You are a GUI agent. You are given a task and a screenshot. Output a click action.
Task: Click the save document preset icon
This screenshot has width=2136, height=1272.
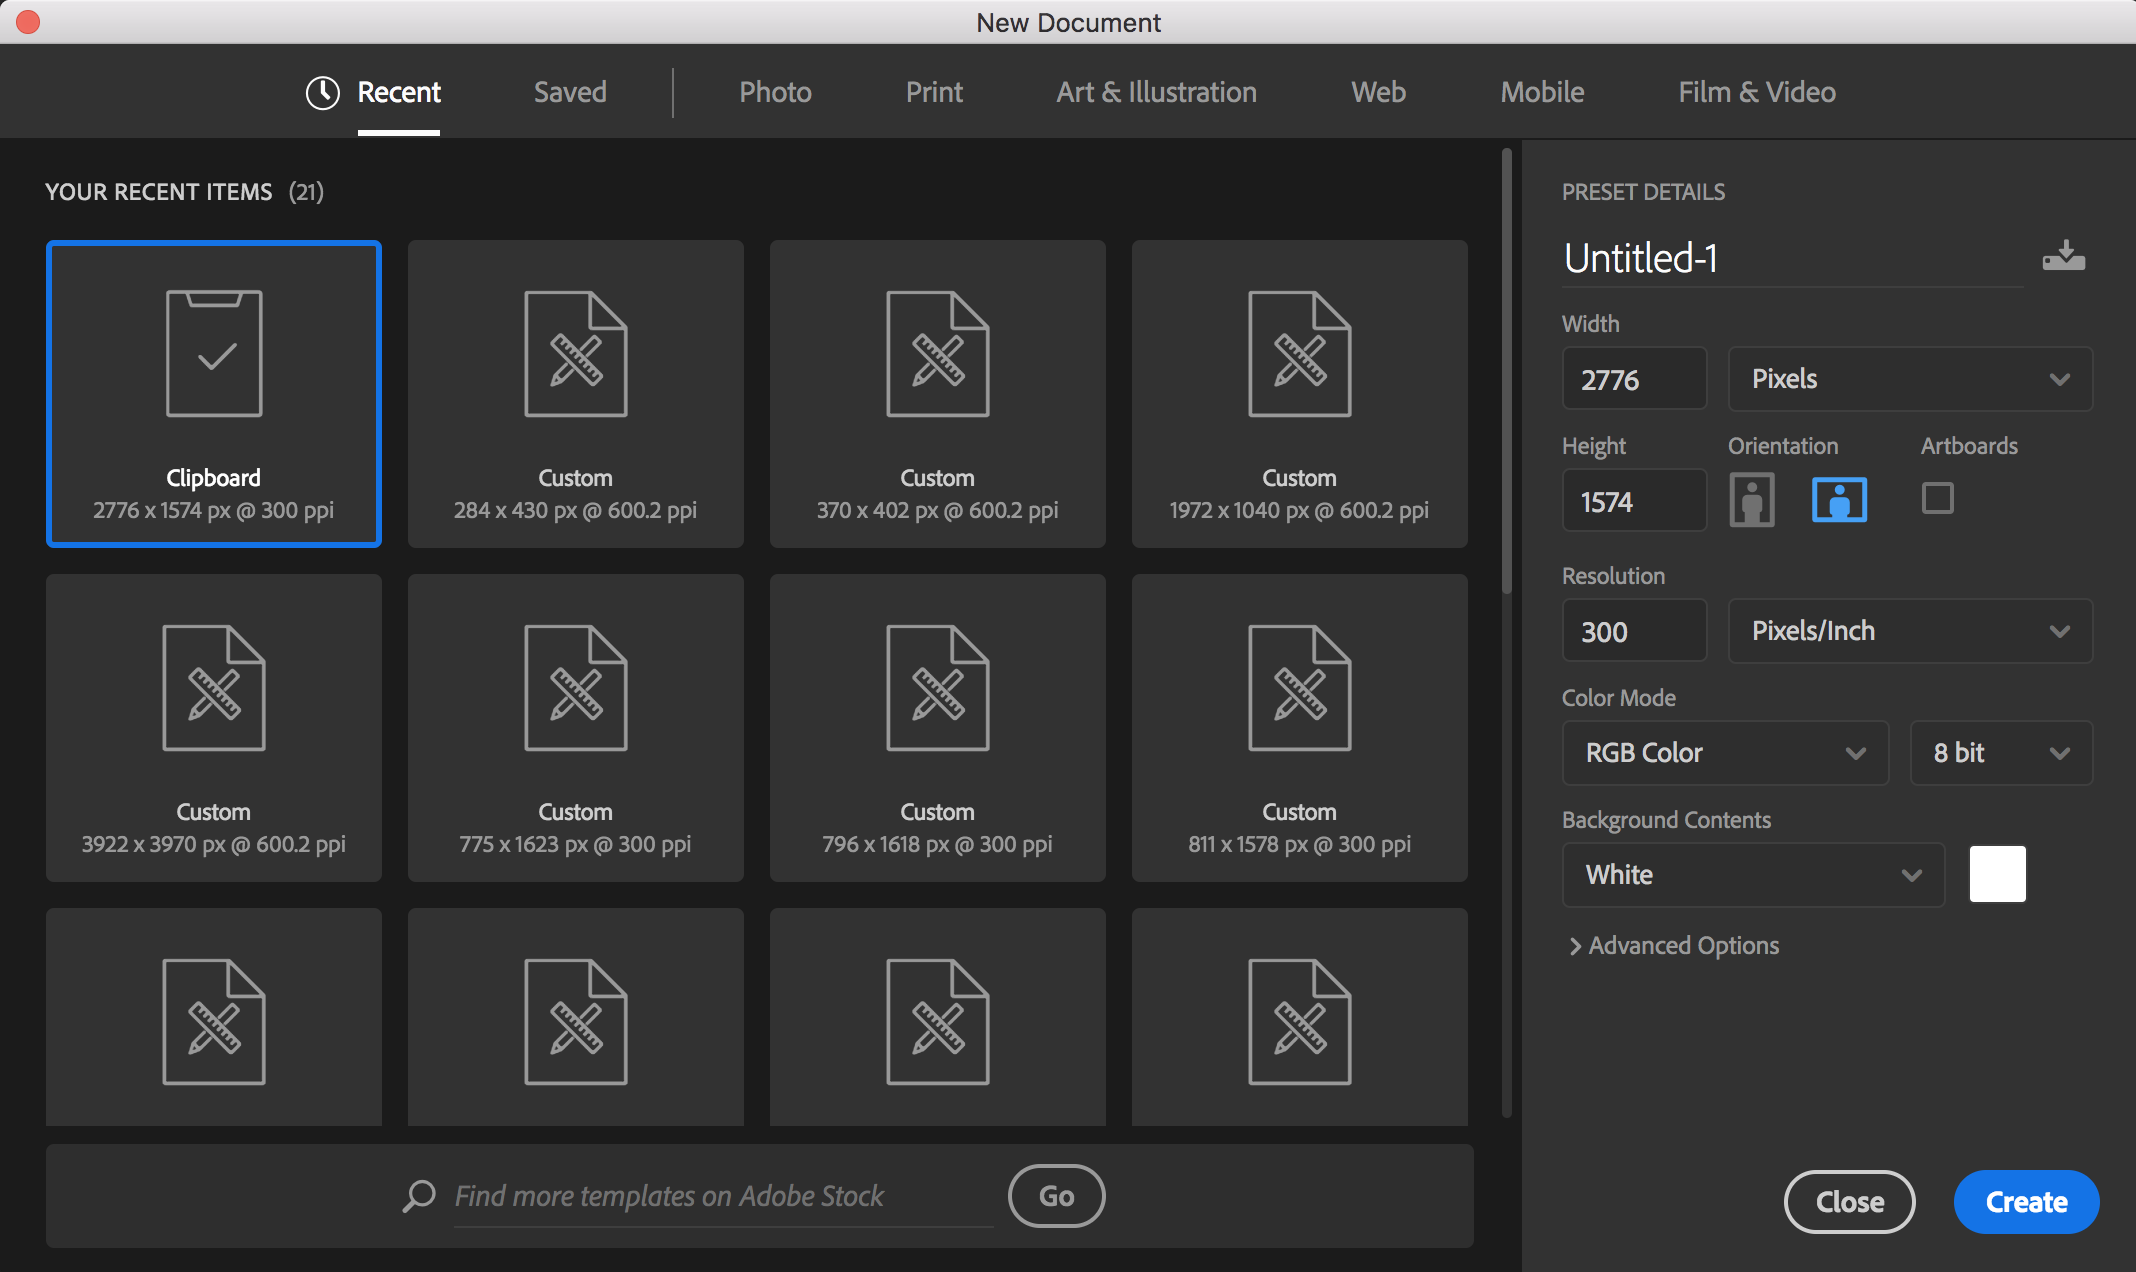point(2063,256)
